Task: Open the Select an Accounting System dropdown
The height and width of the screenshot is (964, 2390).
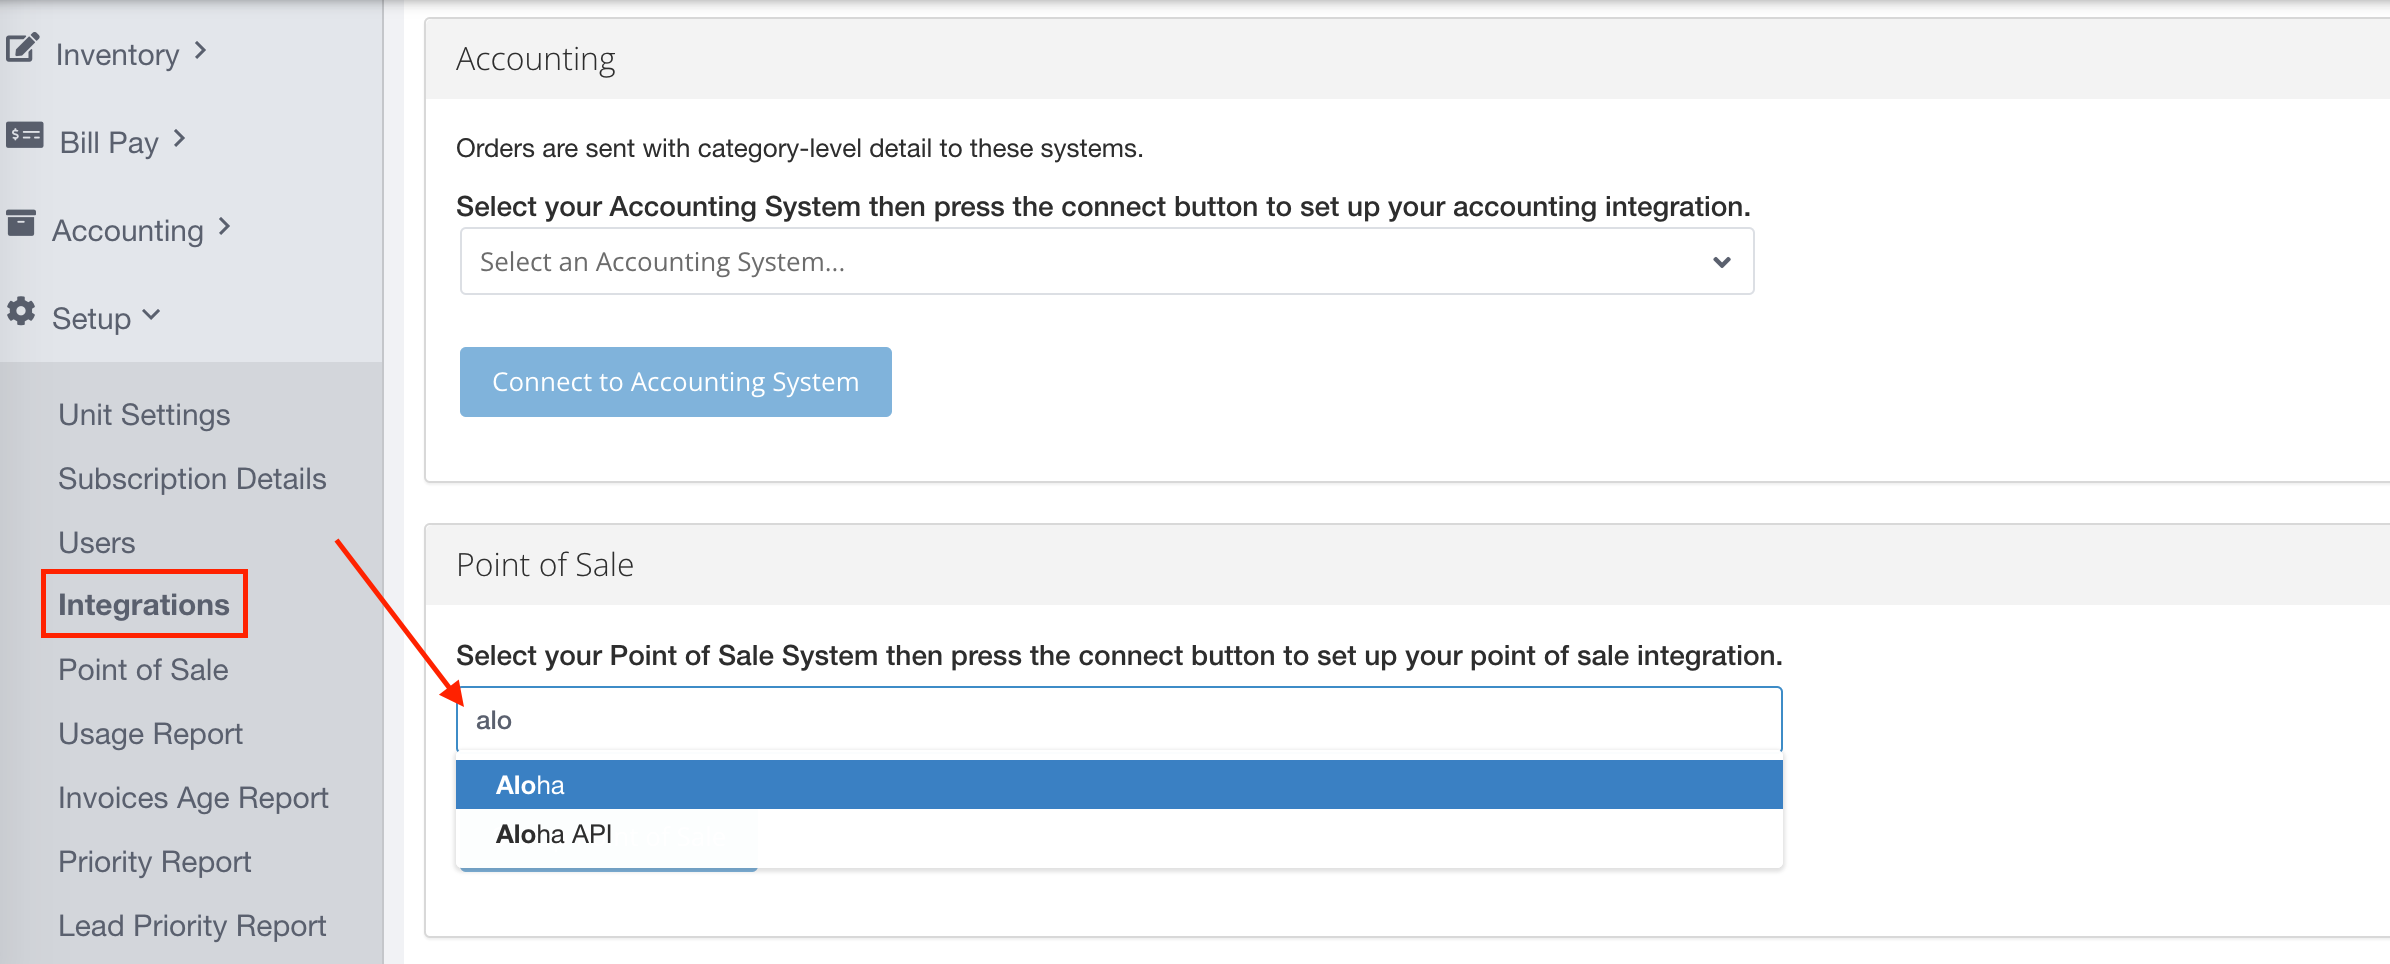Action: click(1106, 262)
